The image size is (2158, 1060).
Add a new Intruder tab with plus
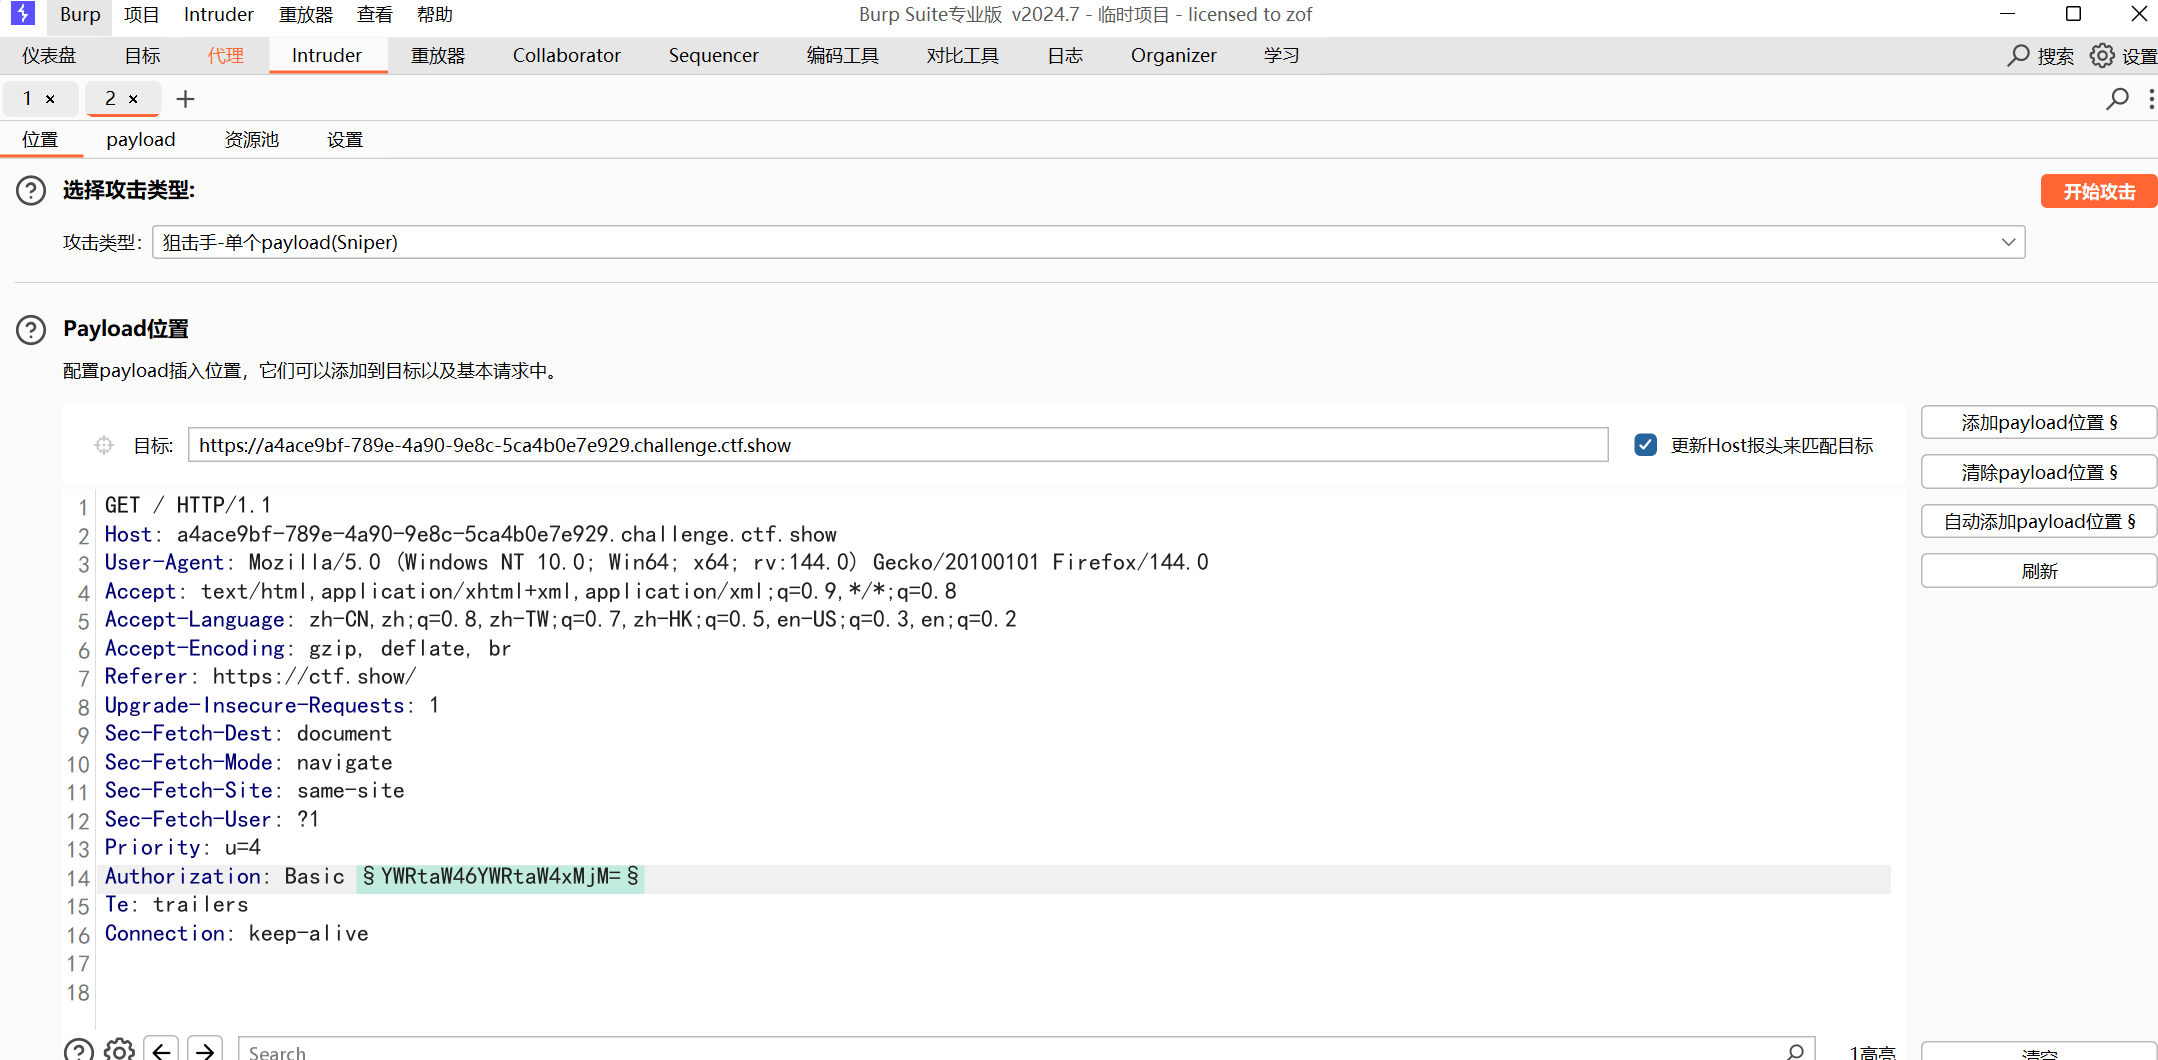tap(185, 99)
